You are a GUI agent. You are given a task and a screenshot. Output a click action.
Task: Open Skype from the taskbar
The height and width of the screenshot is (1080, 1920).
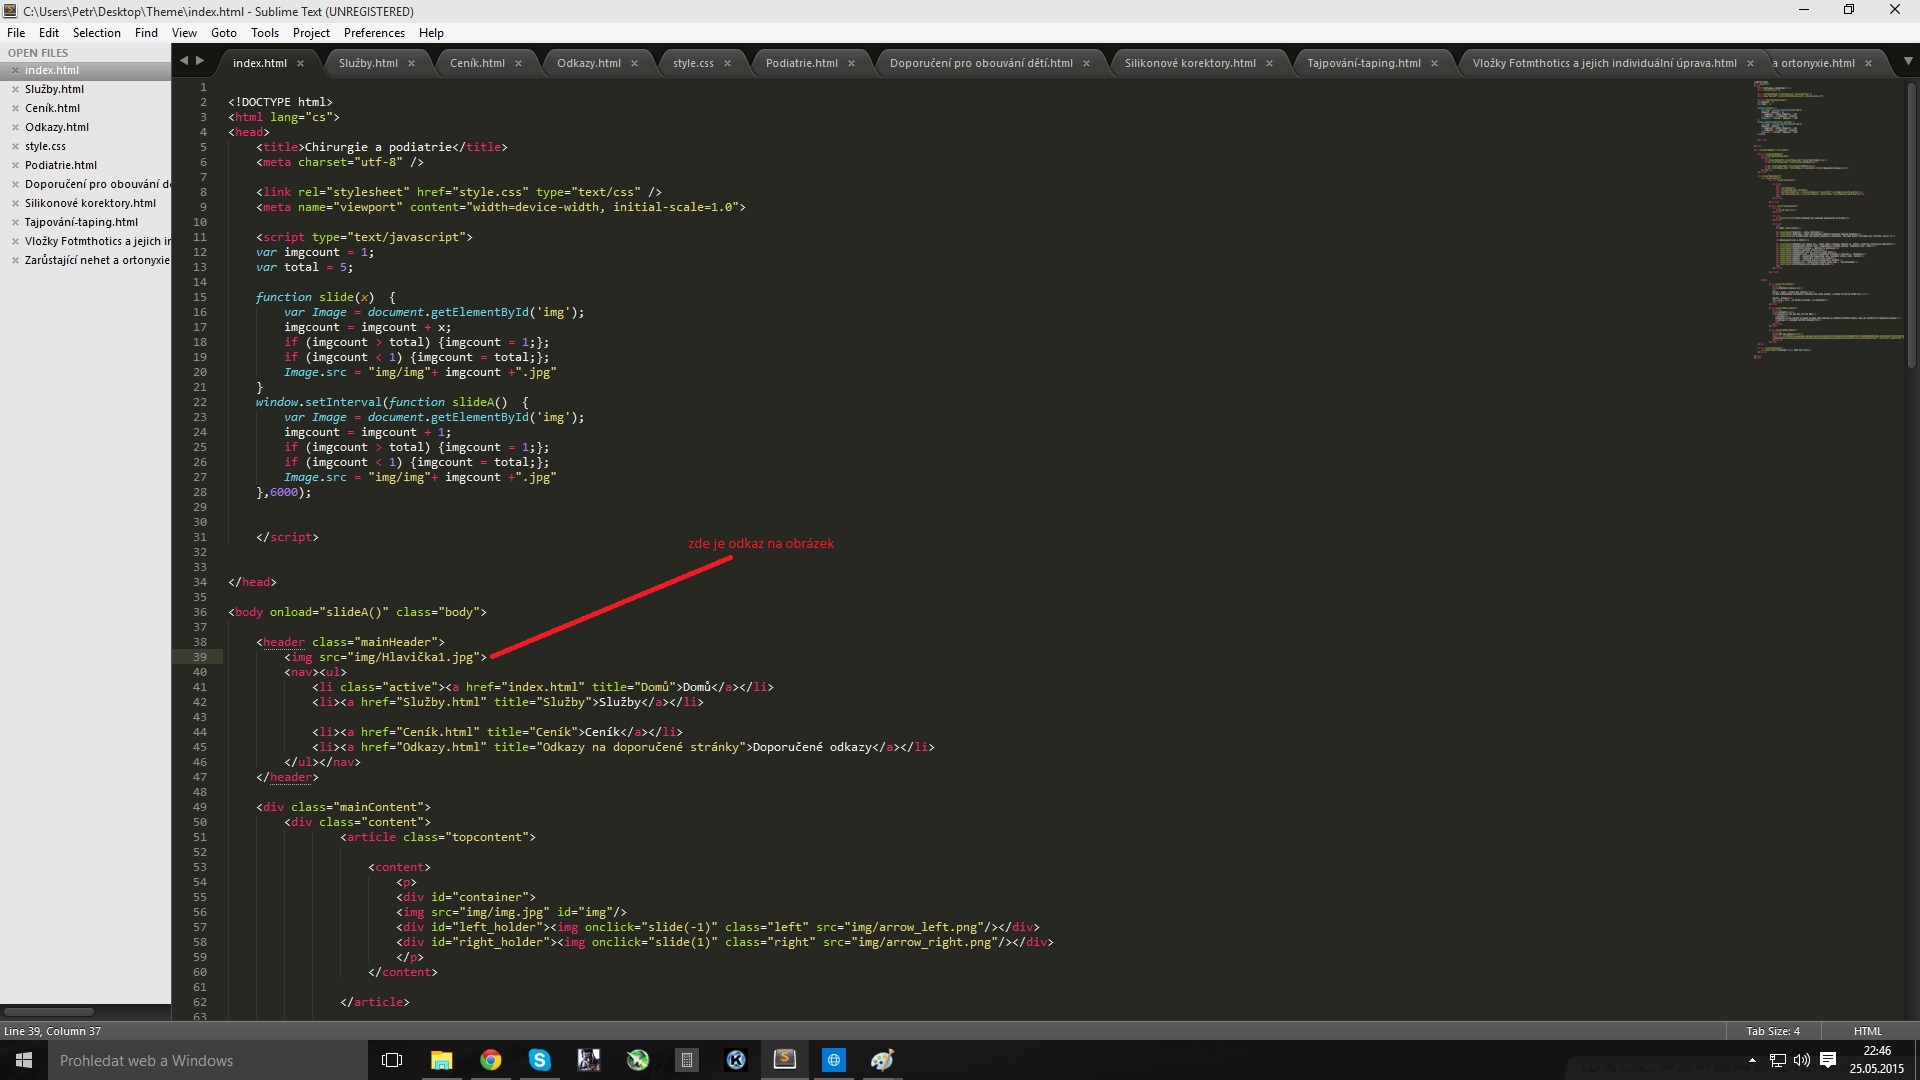pos(539,1060)
